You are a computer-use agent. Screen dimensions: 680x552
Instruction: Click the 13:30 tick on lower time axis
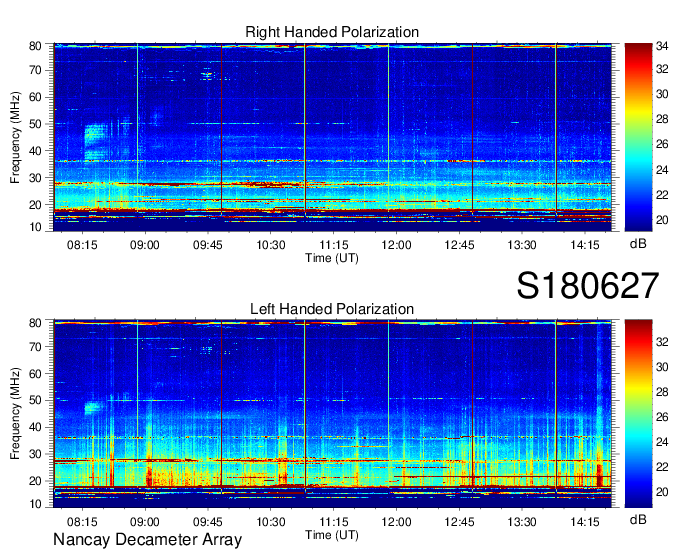pyautogui.click(x=522, y=521)
